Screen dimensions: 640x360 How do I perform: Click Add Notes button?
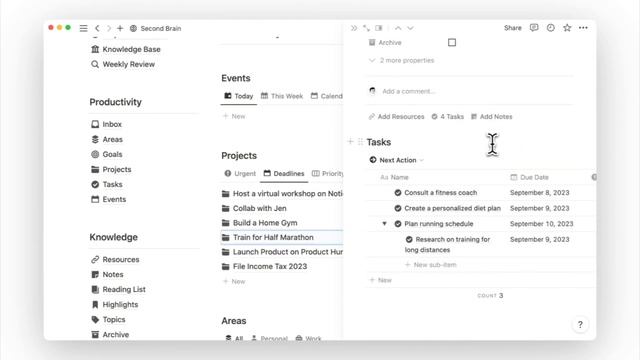click(x=491, y=117)
